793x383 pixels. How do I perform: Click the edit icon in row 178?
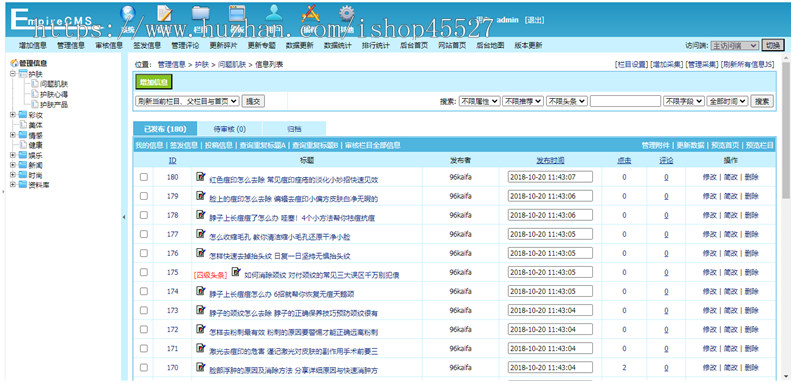click(x=201, y=215)
